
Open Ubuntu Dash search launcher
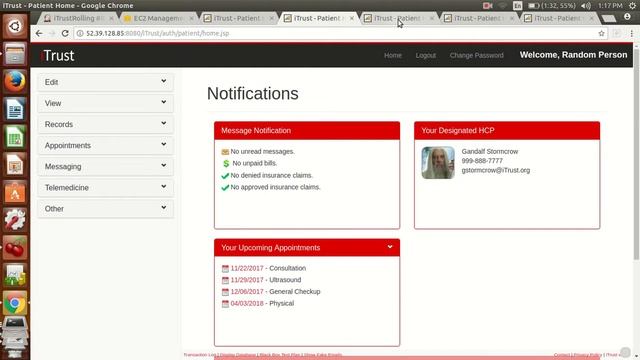(15, 26)
